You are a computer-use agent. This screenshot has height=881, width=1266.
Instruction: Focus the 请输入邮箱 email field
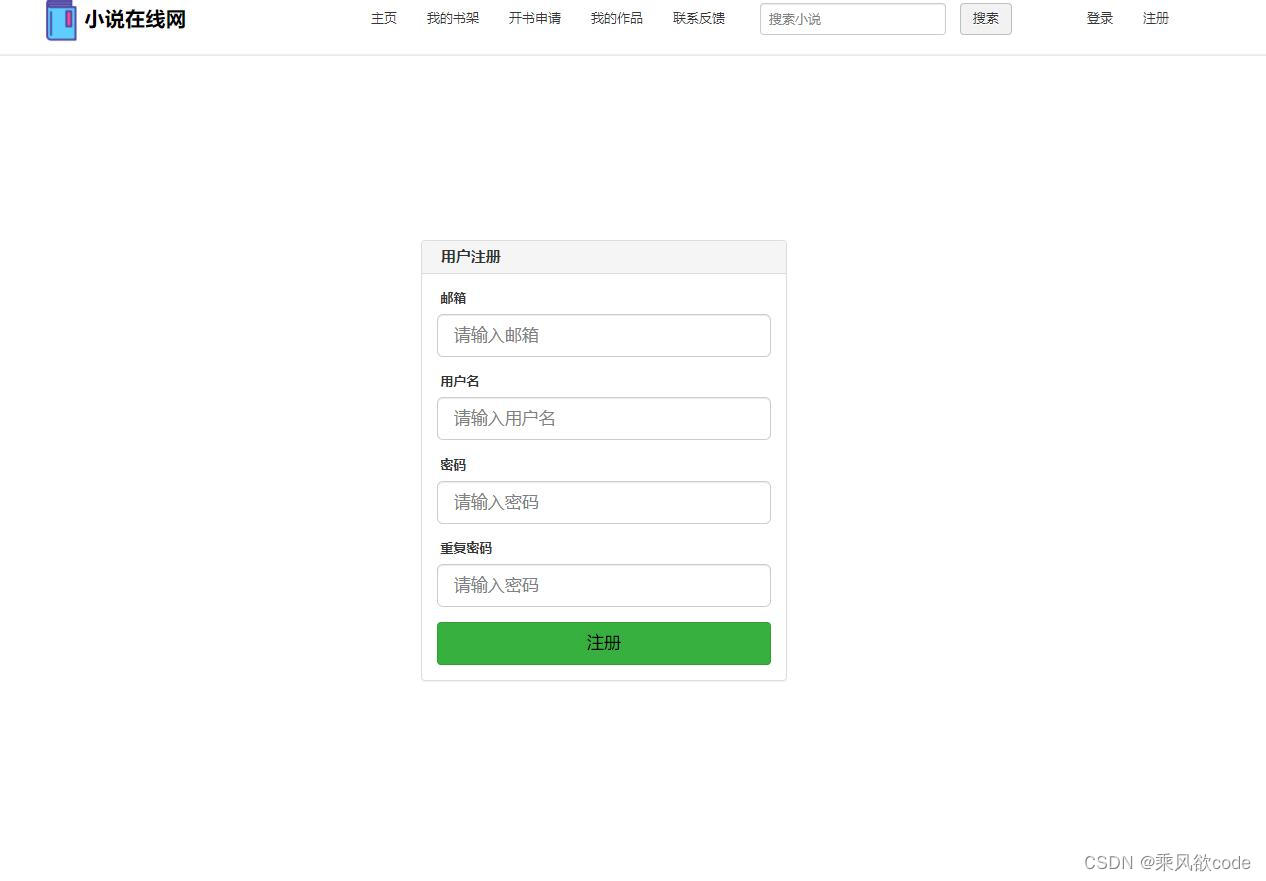[603, 335]
